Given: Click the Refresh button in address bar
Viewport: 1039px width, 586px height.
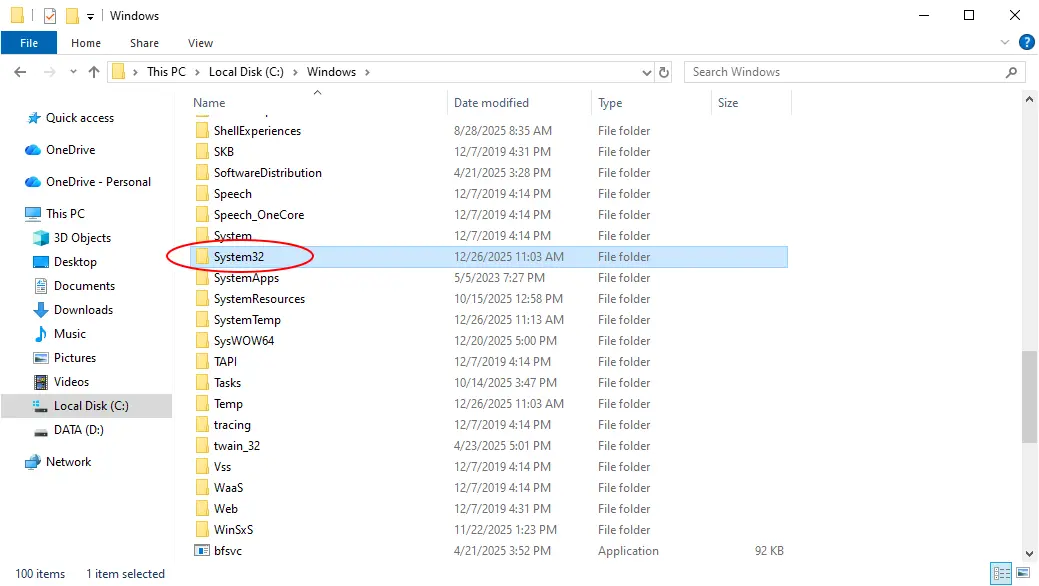Looking at the screenshot, I should 664,72.
